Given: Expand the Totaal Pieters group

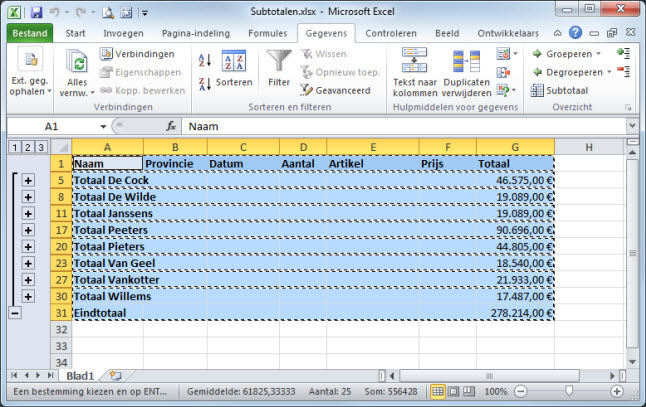Looking at the screenshot, I should (28, 247).
